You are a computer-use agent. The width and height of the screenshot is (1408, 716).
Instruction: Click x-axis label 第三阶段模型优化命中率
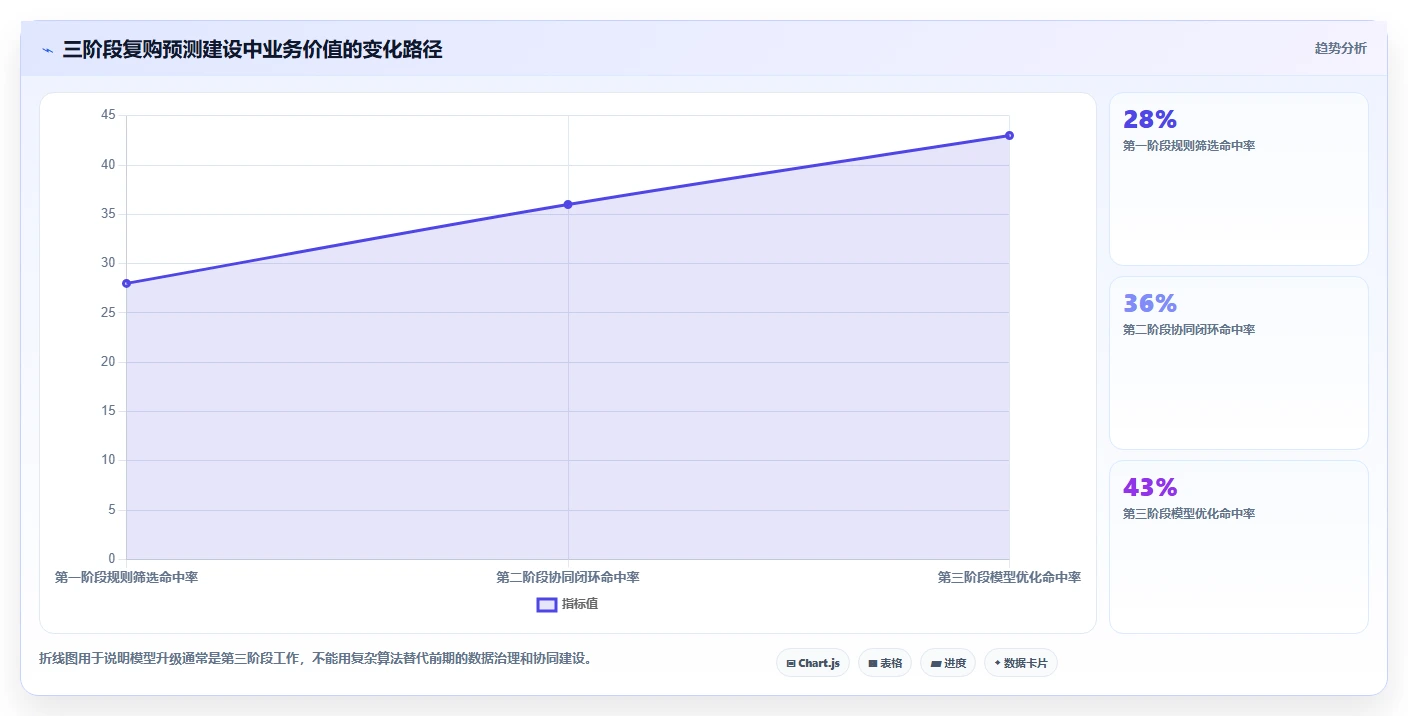[x=1009, y=577]
